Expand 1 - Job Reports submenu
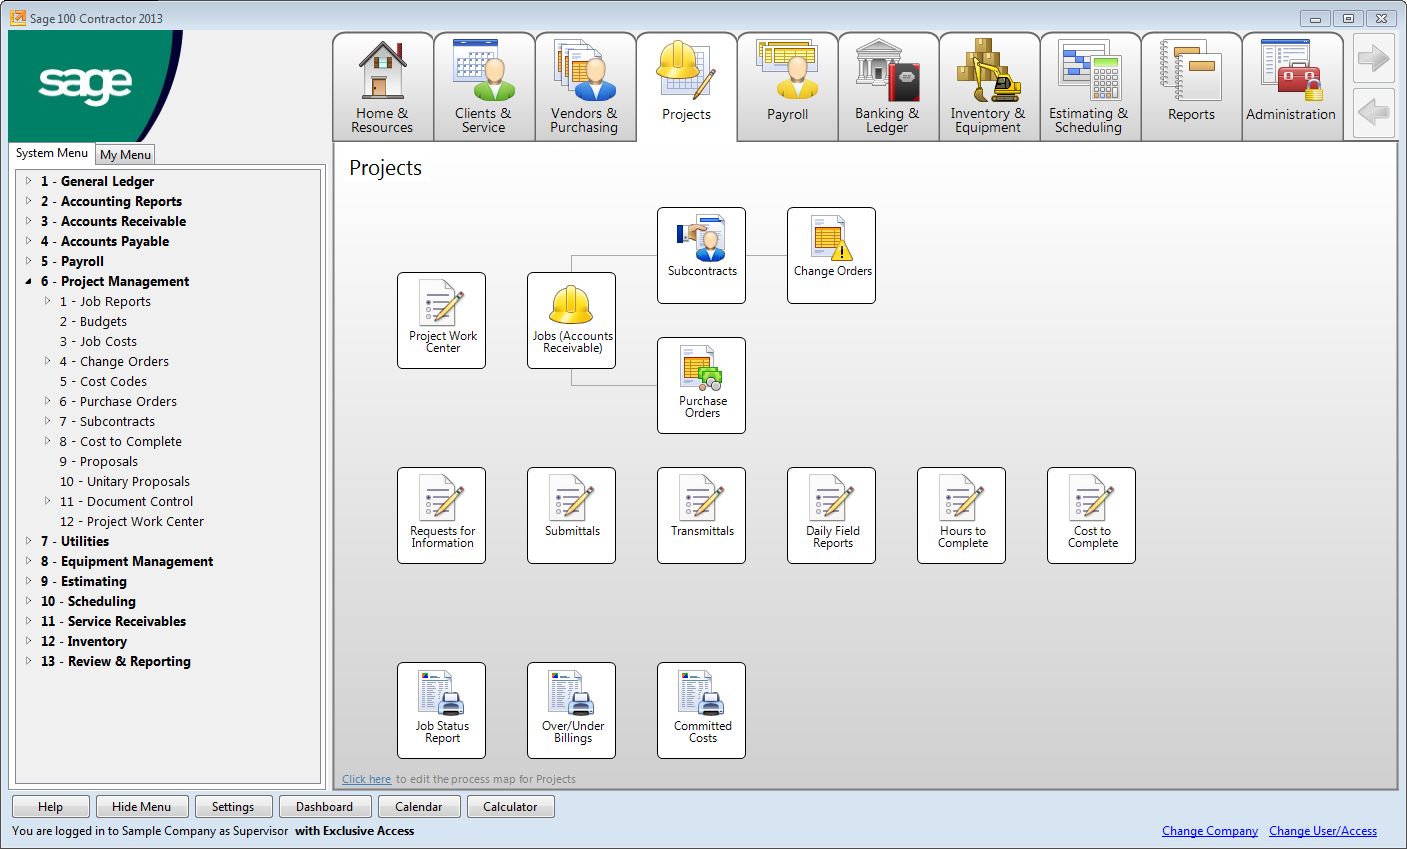1407x849 pixels. (48, 301)
